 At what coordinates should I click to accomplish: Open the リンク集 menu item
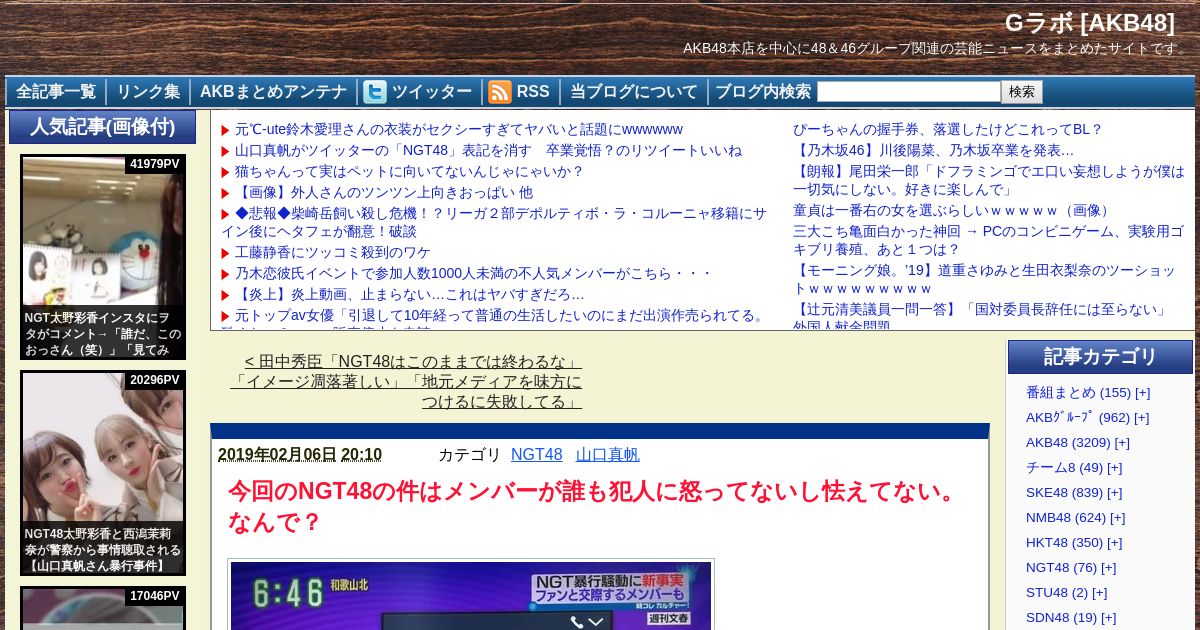148,92
